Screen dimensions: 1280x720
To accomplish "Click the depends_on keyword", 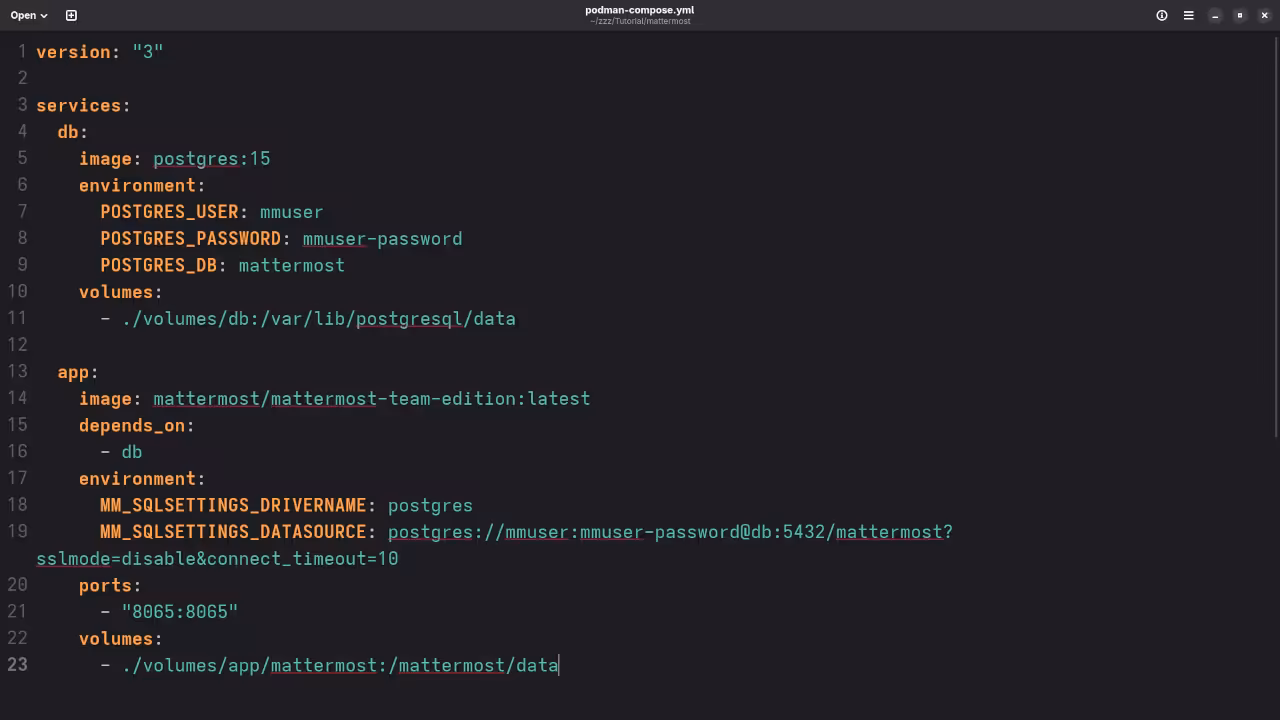I will (130, 425).
